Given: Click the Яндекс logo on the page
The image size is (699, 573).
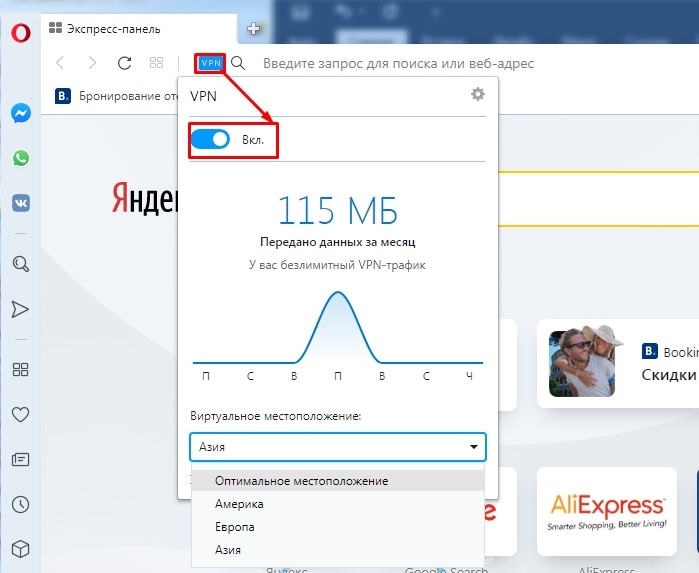Looking at the screenshot, I should (145, 198).
